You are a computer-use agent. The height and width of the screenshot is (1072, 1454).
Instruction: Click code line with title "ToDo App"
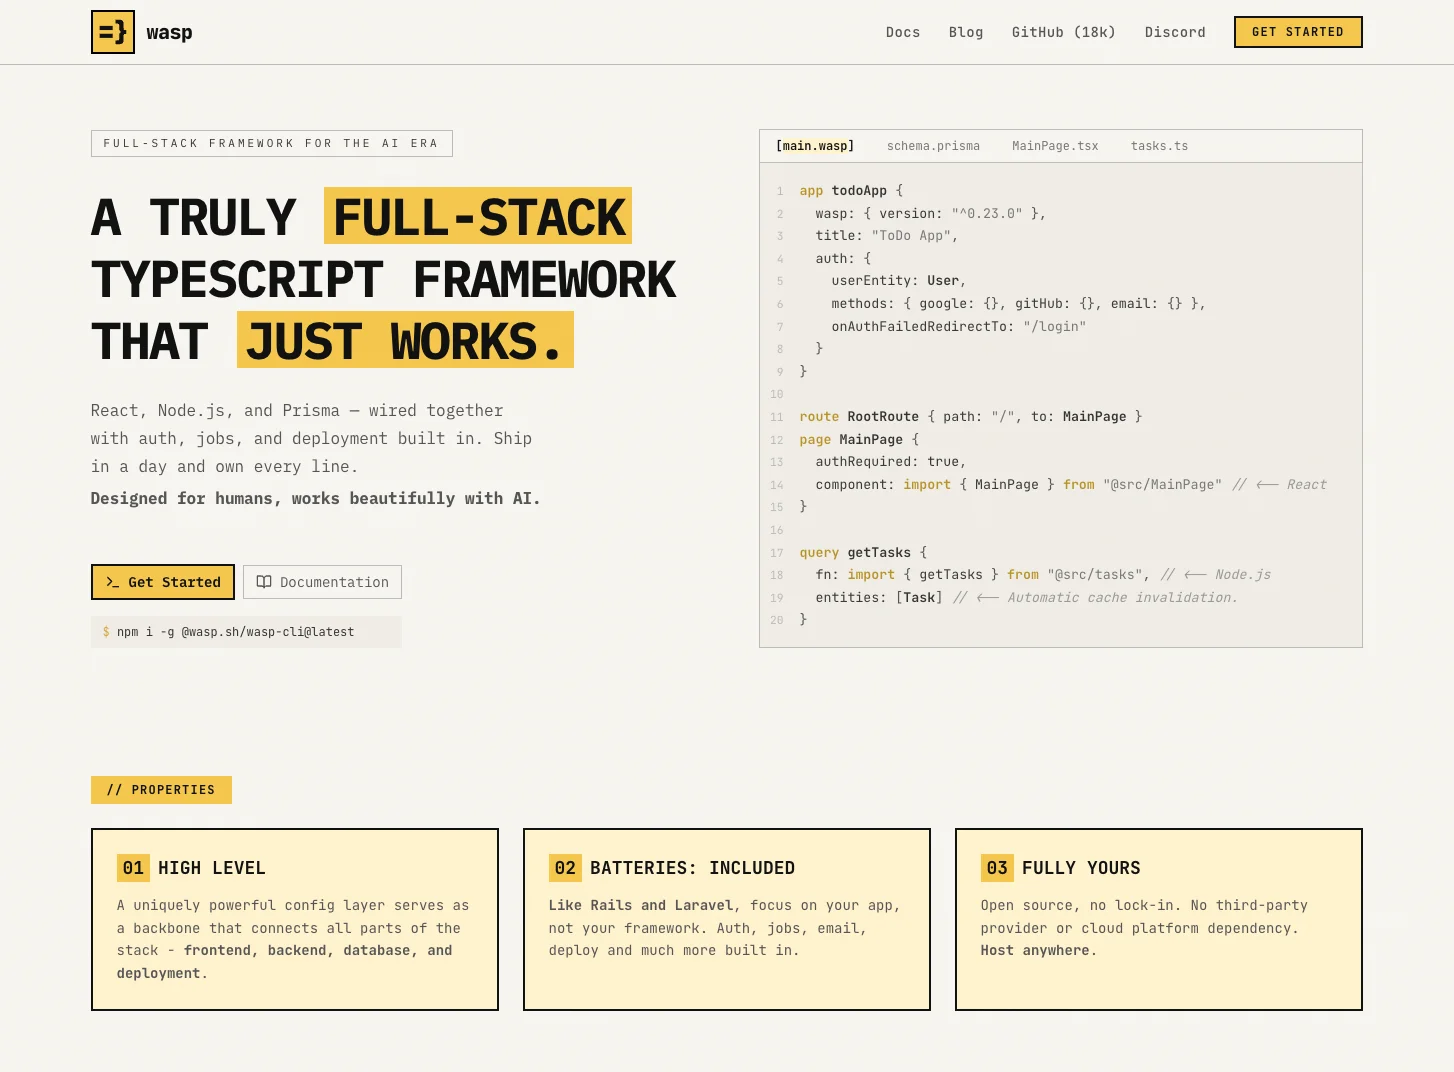[887, 236]
